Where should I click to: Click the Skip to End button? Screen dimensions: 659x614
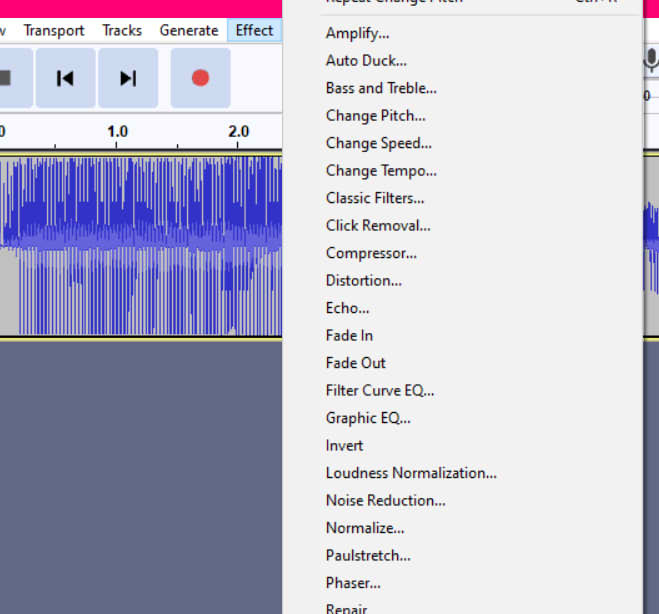pyautogui.click(x=128, y=78)
